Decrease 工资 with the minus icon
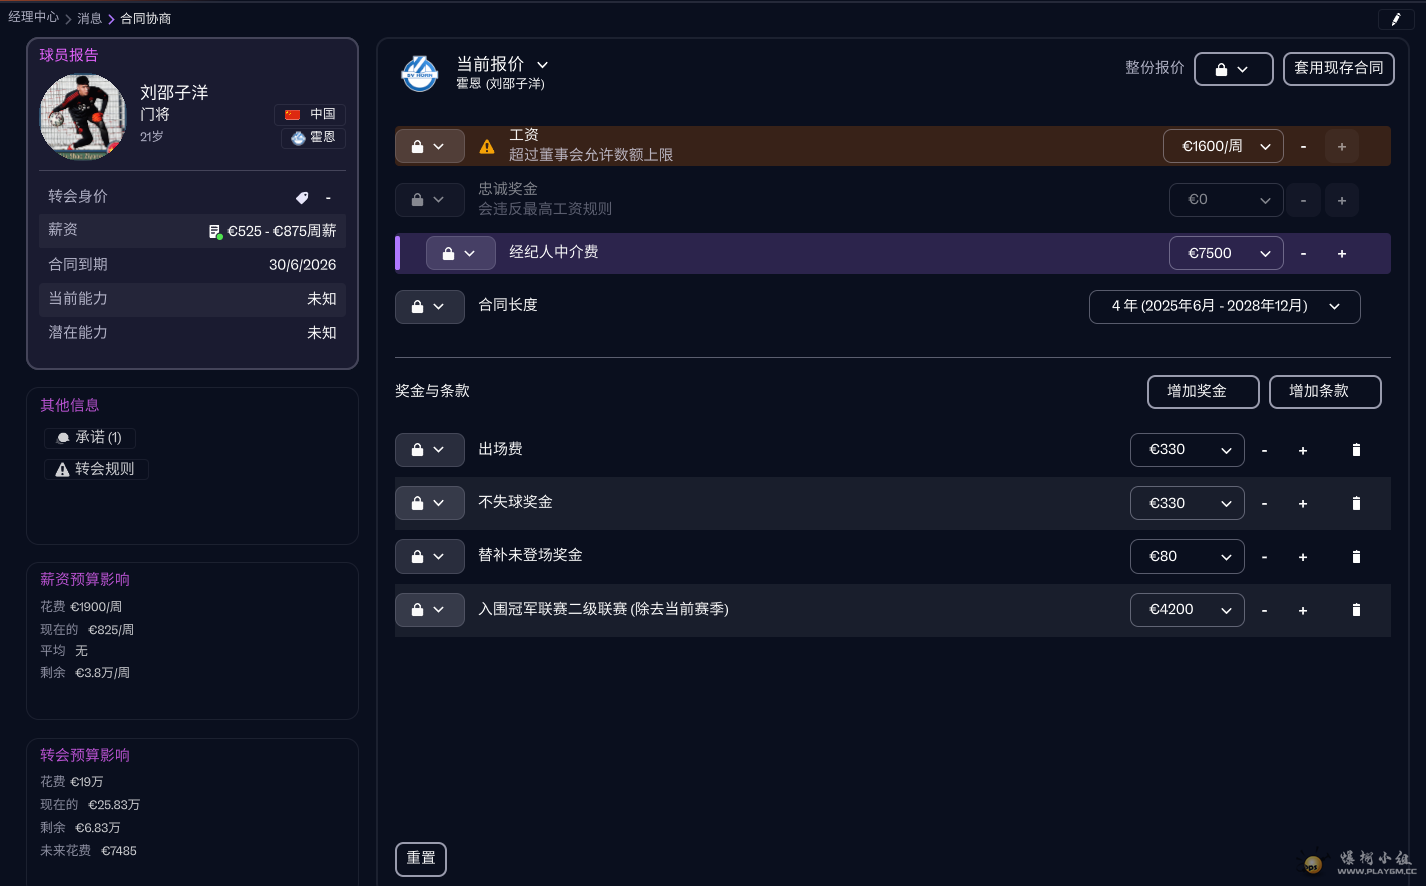 coord(1303,147)
